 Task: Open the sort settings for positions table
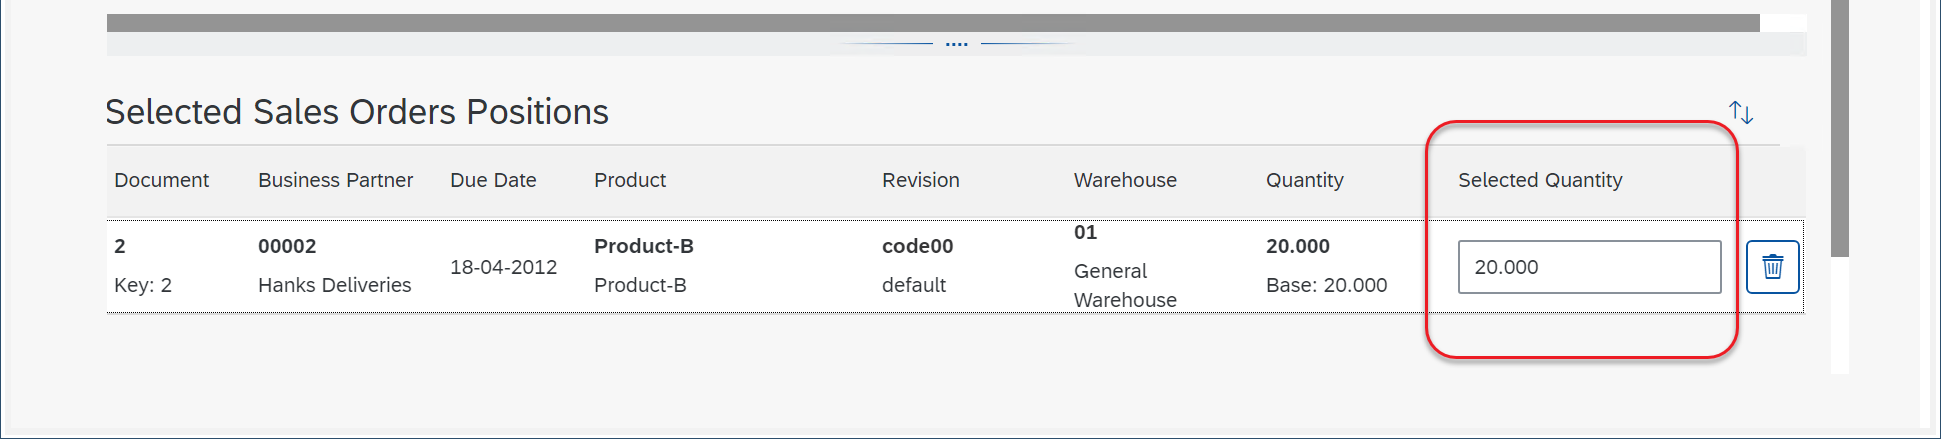[1740, 112]
